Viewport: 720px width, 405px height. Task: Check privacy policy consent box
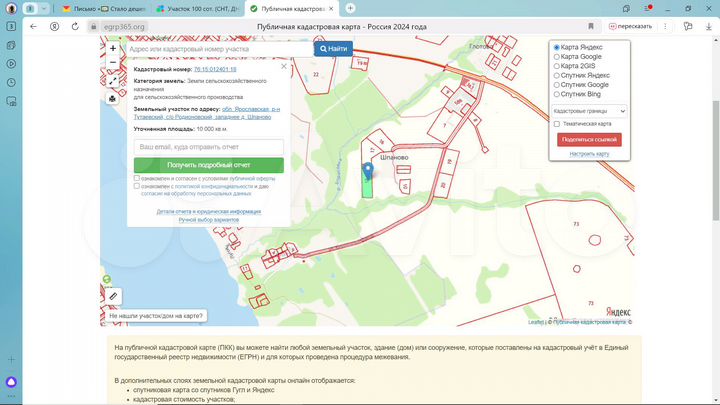coord(136,186)
